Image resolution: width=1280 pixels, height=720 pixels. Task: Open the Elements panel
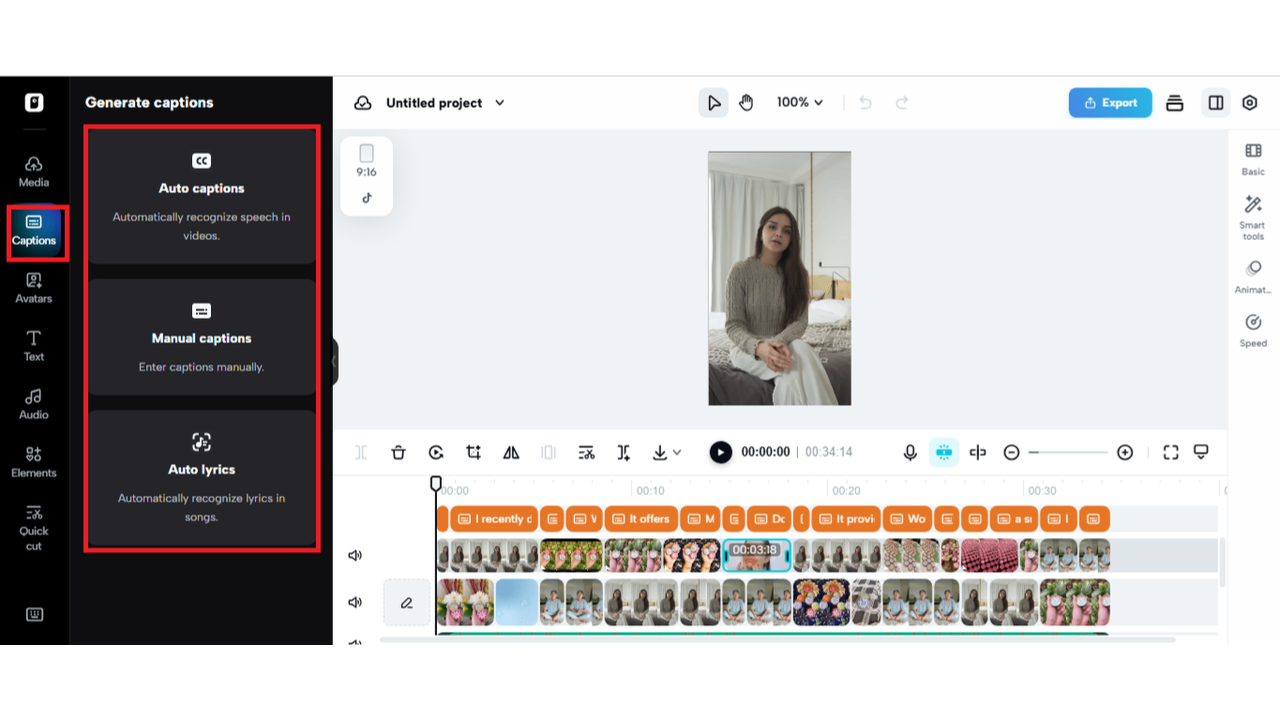pos(34,462)
